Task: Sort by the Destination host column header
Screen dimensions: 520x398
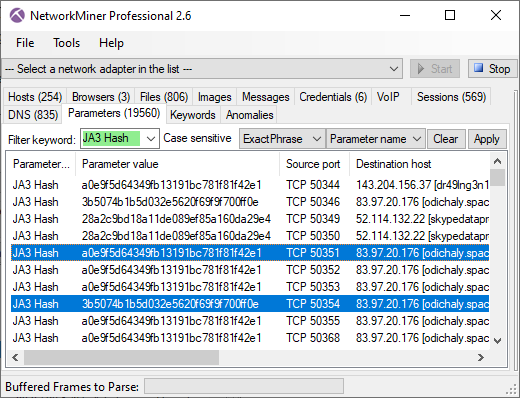Action: pyautogui.click(x=419, y=164)
